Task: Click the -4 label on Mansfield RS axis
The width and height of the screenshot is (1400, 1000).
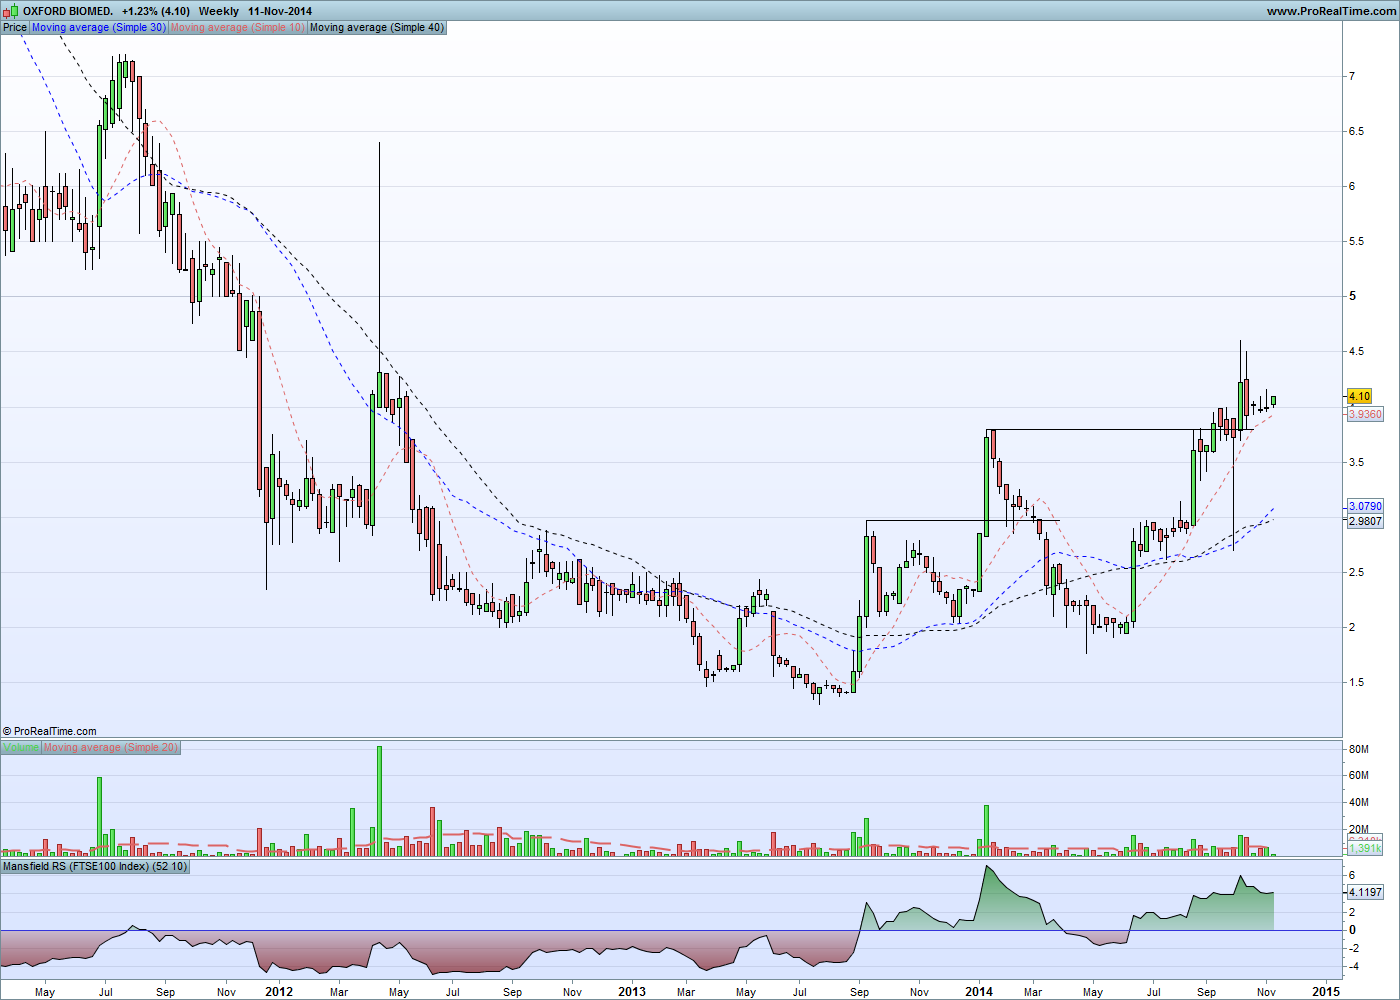Action: pyautogui.click(x=1353, y=966)
